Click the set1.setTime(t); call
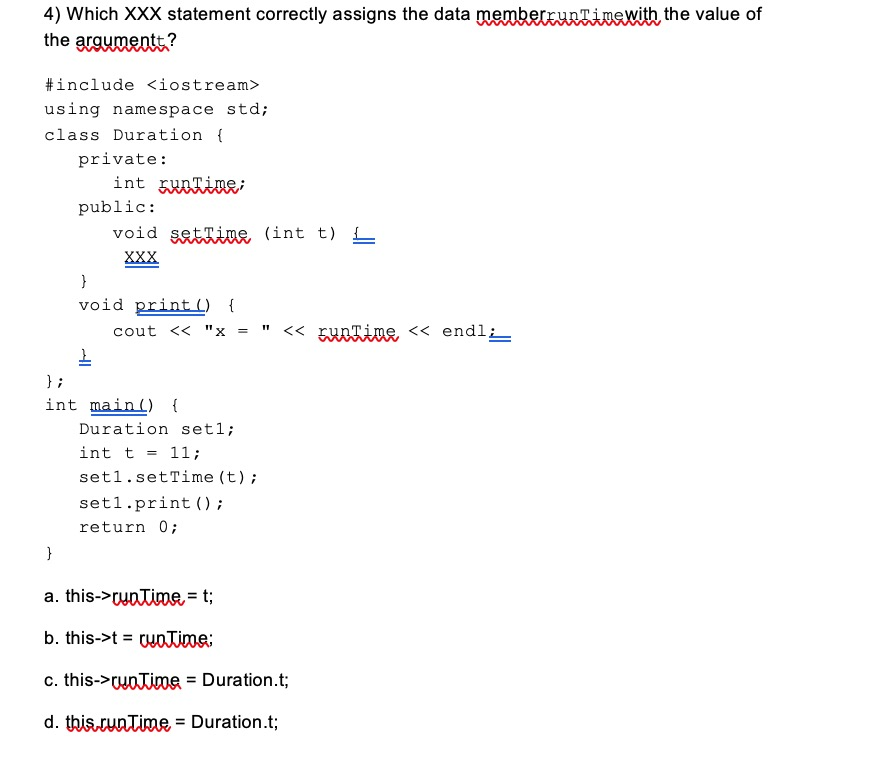Image resolution: width=874 pixels, height=762 pixels. coord(168,477)
